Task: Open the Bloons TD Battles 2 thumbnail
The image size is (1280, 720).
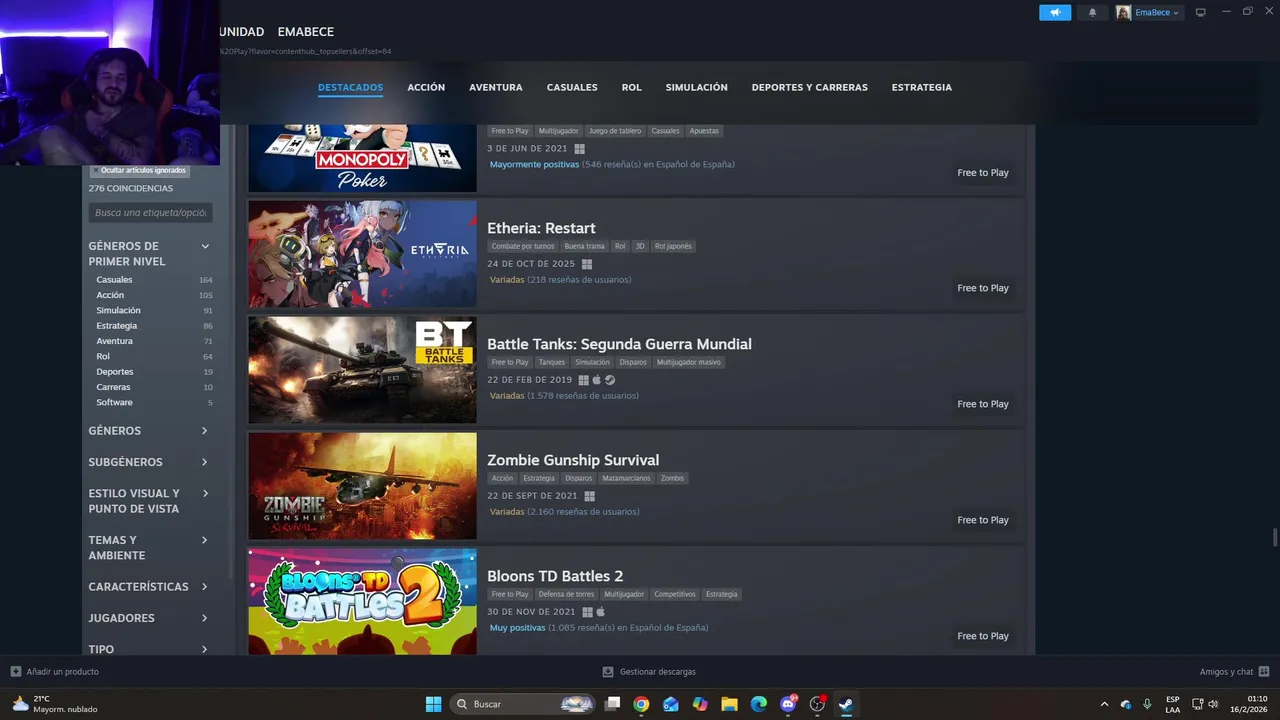Action: (x=362, y=601)
